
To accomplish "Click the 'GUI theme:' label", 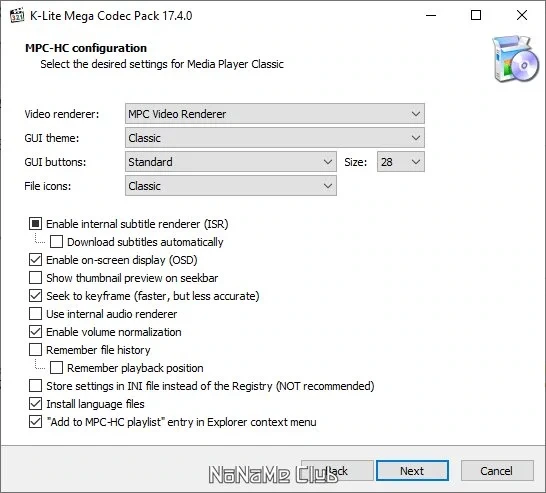I will [x=52, y=138].
